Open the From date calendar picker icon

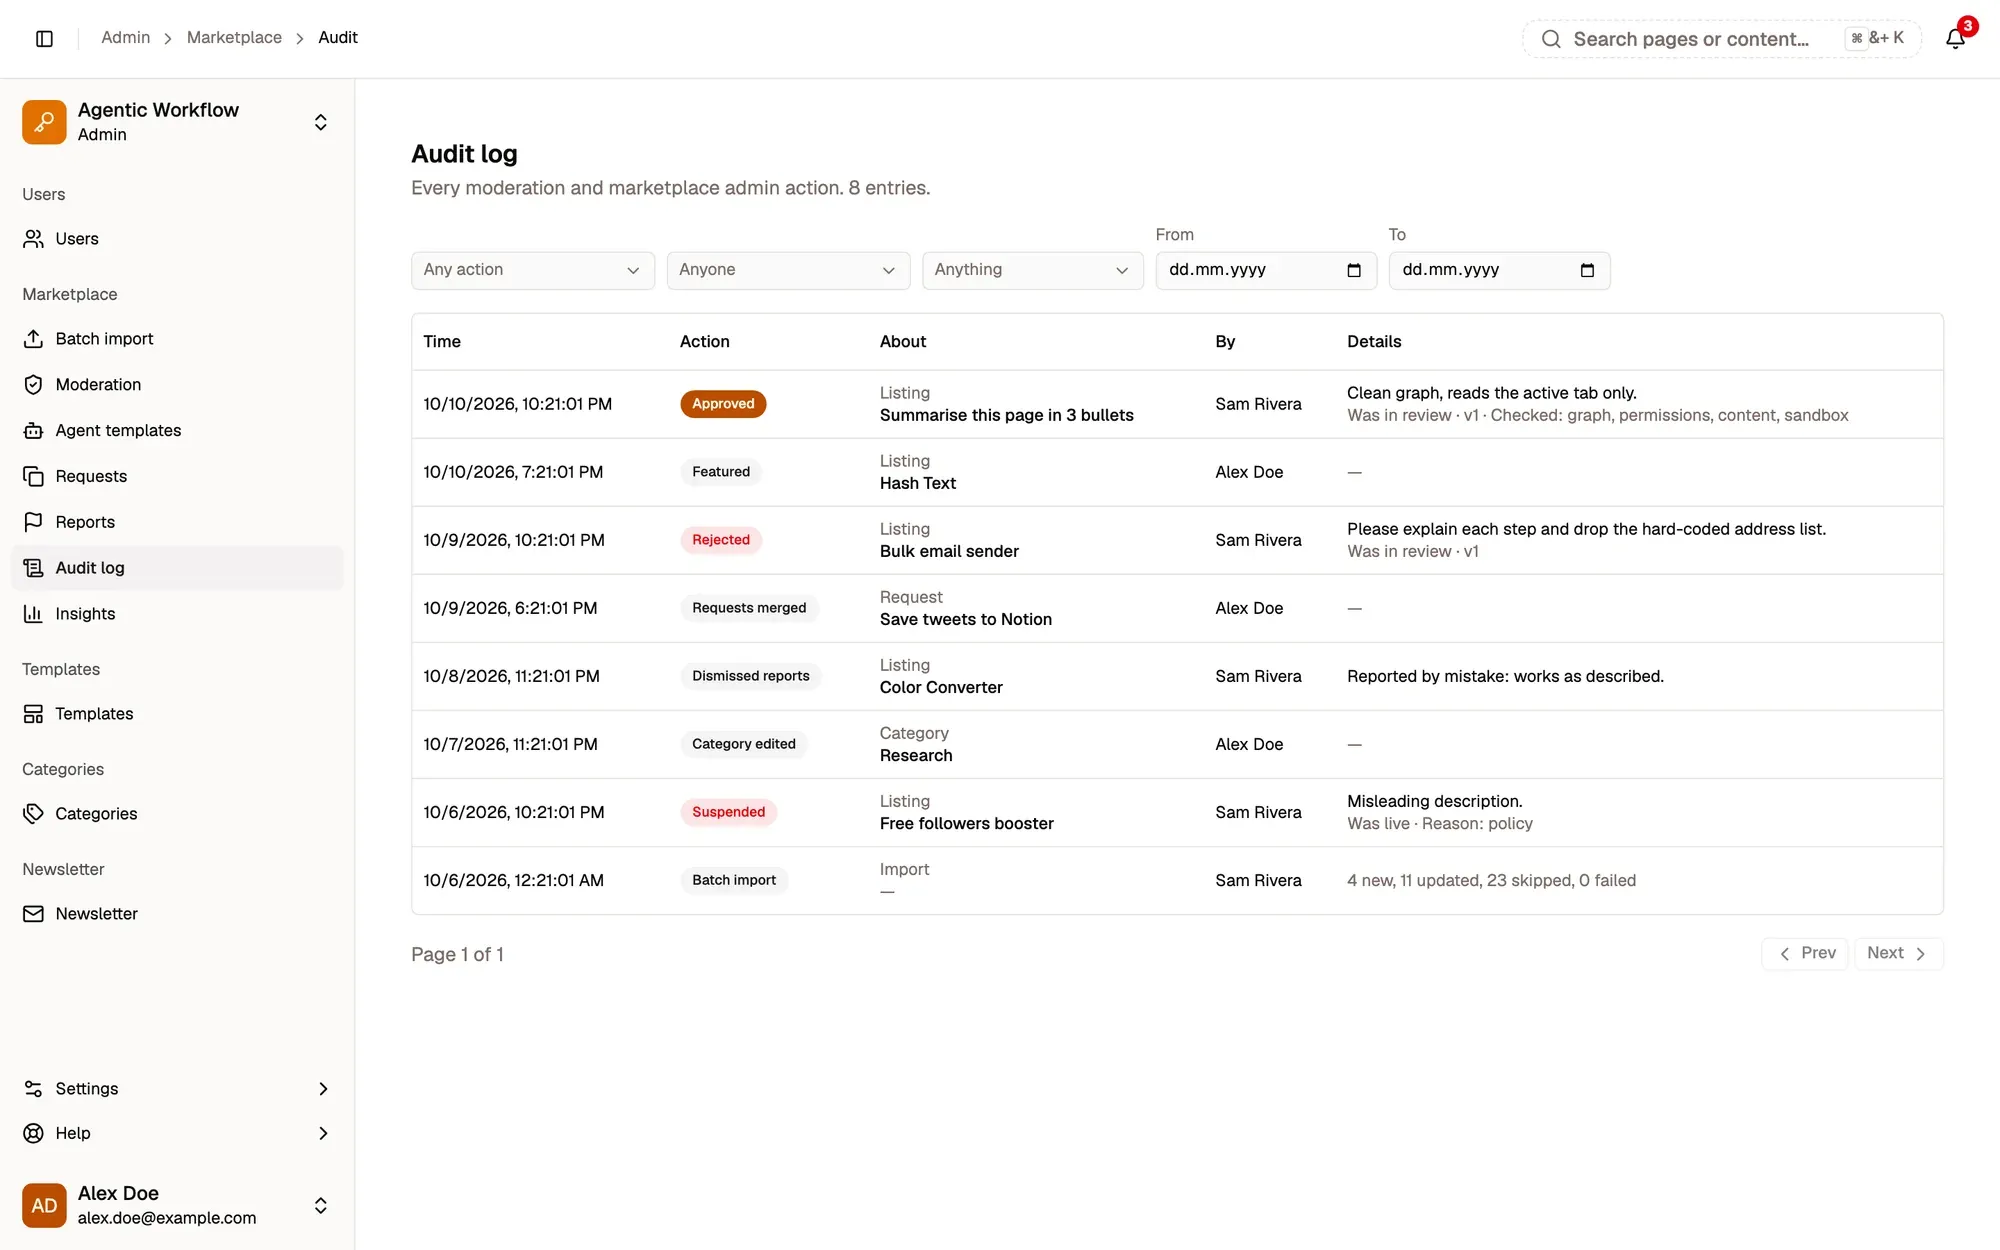(x=1354, y=270)
